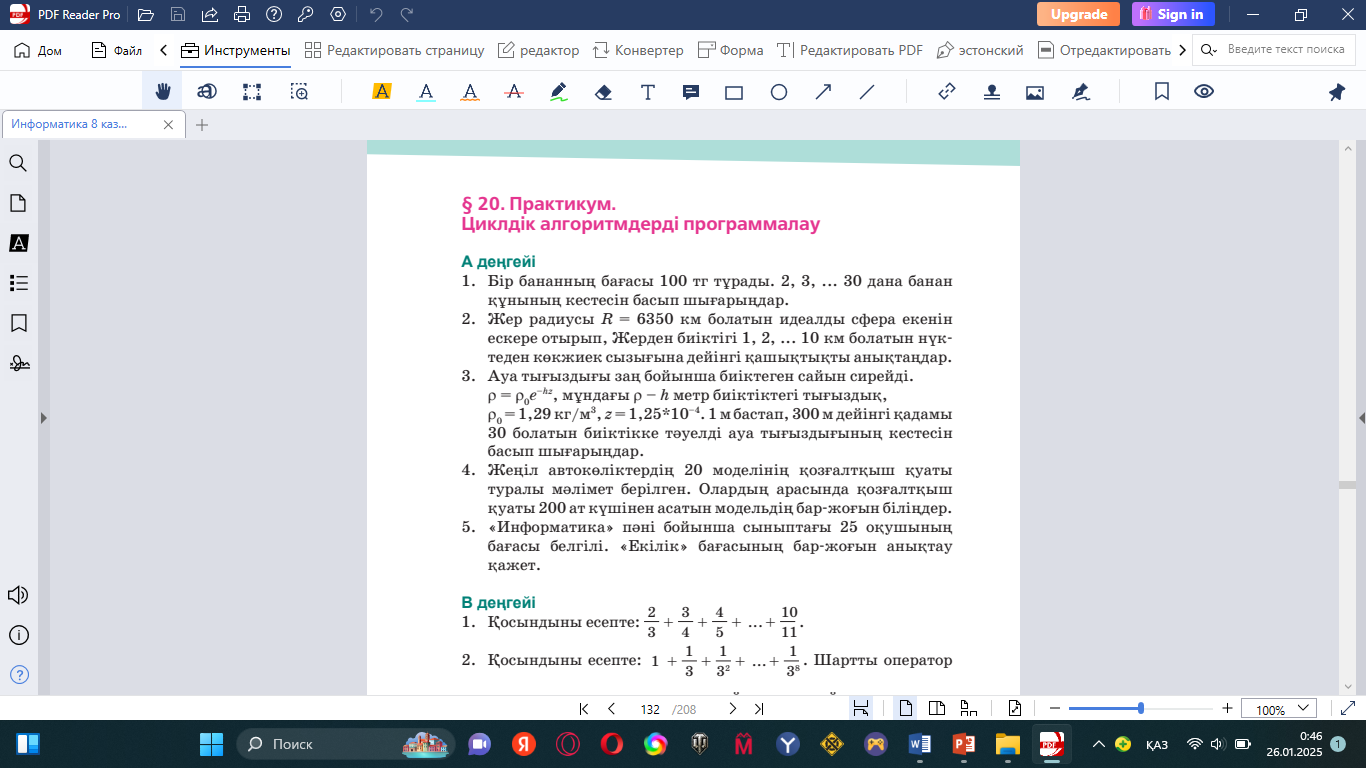The width and height of the screenshot is (1366, 768).
Task: Select the Line drawing tool
Action: [x=867, y=92]
